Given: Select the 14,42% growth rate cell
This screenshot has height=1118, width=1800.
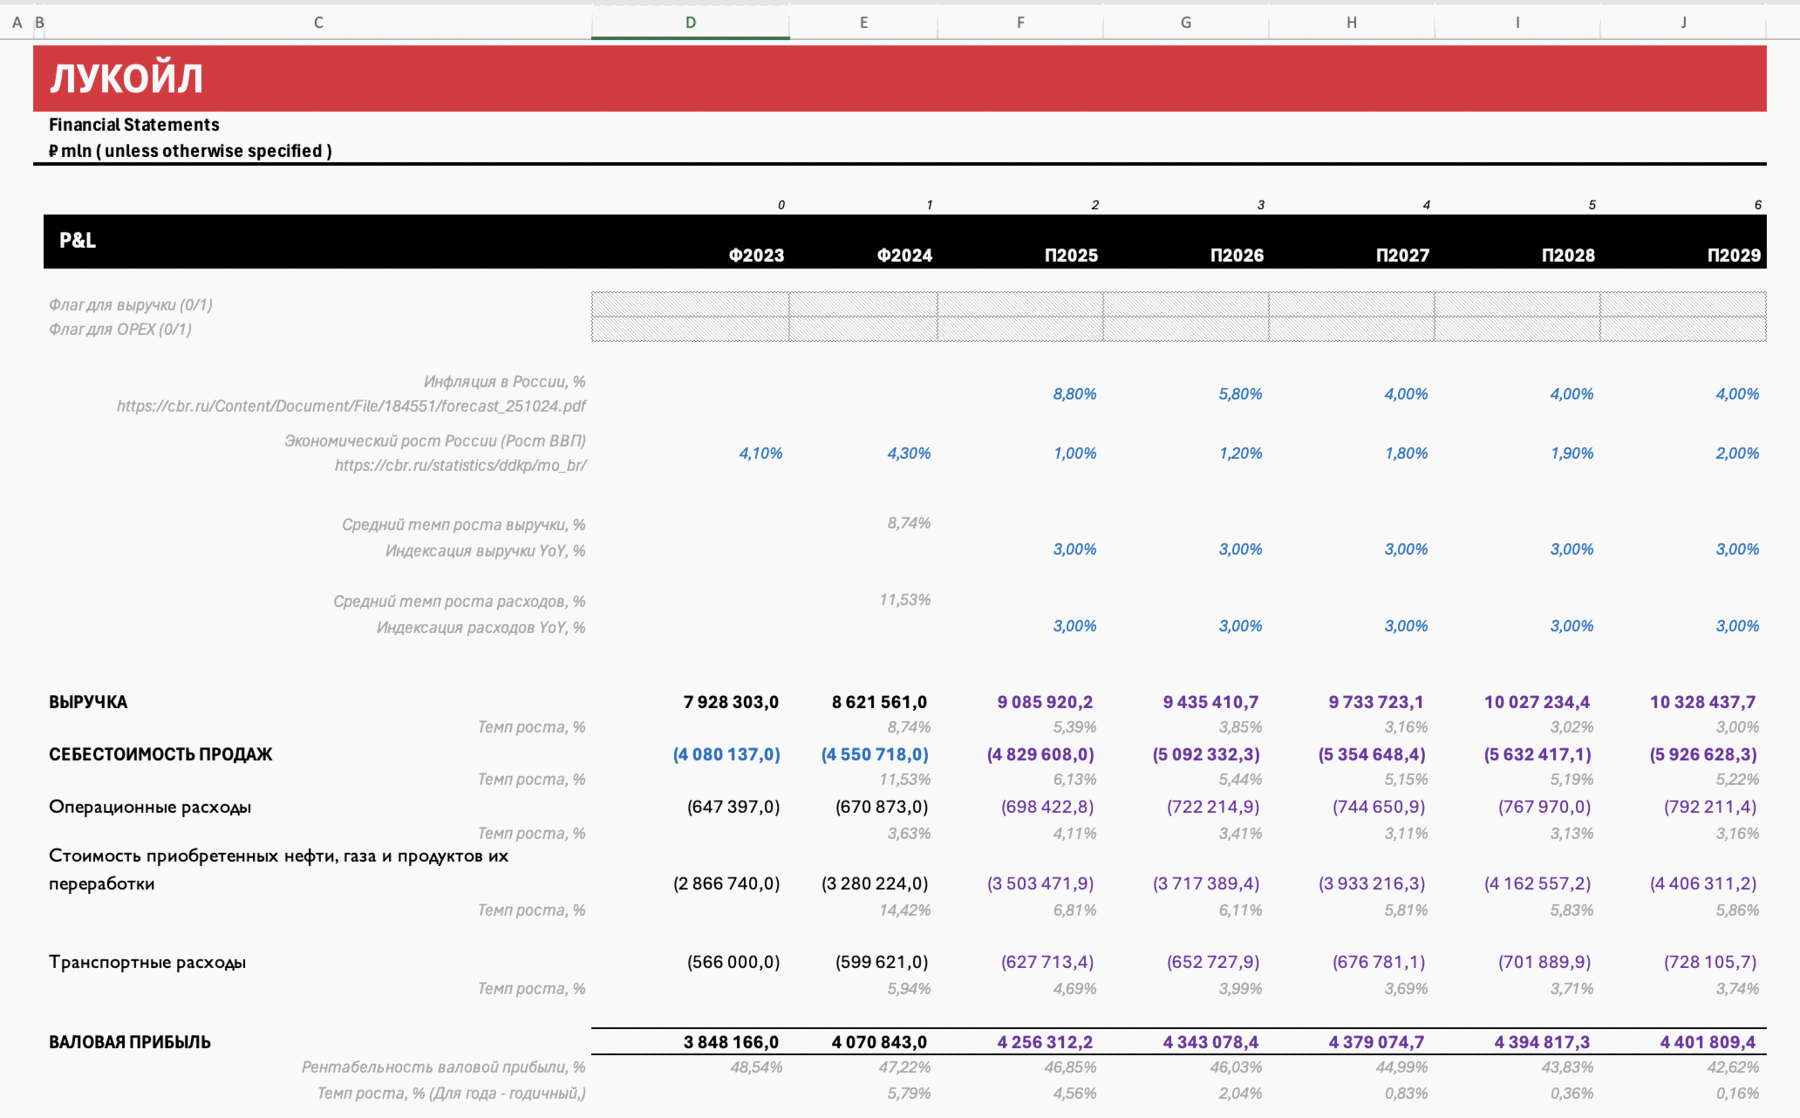Looking at the screenshot, I should coord(904,910).
